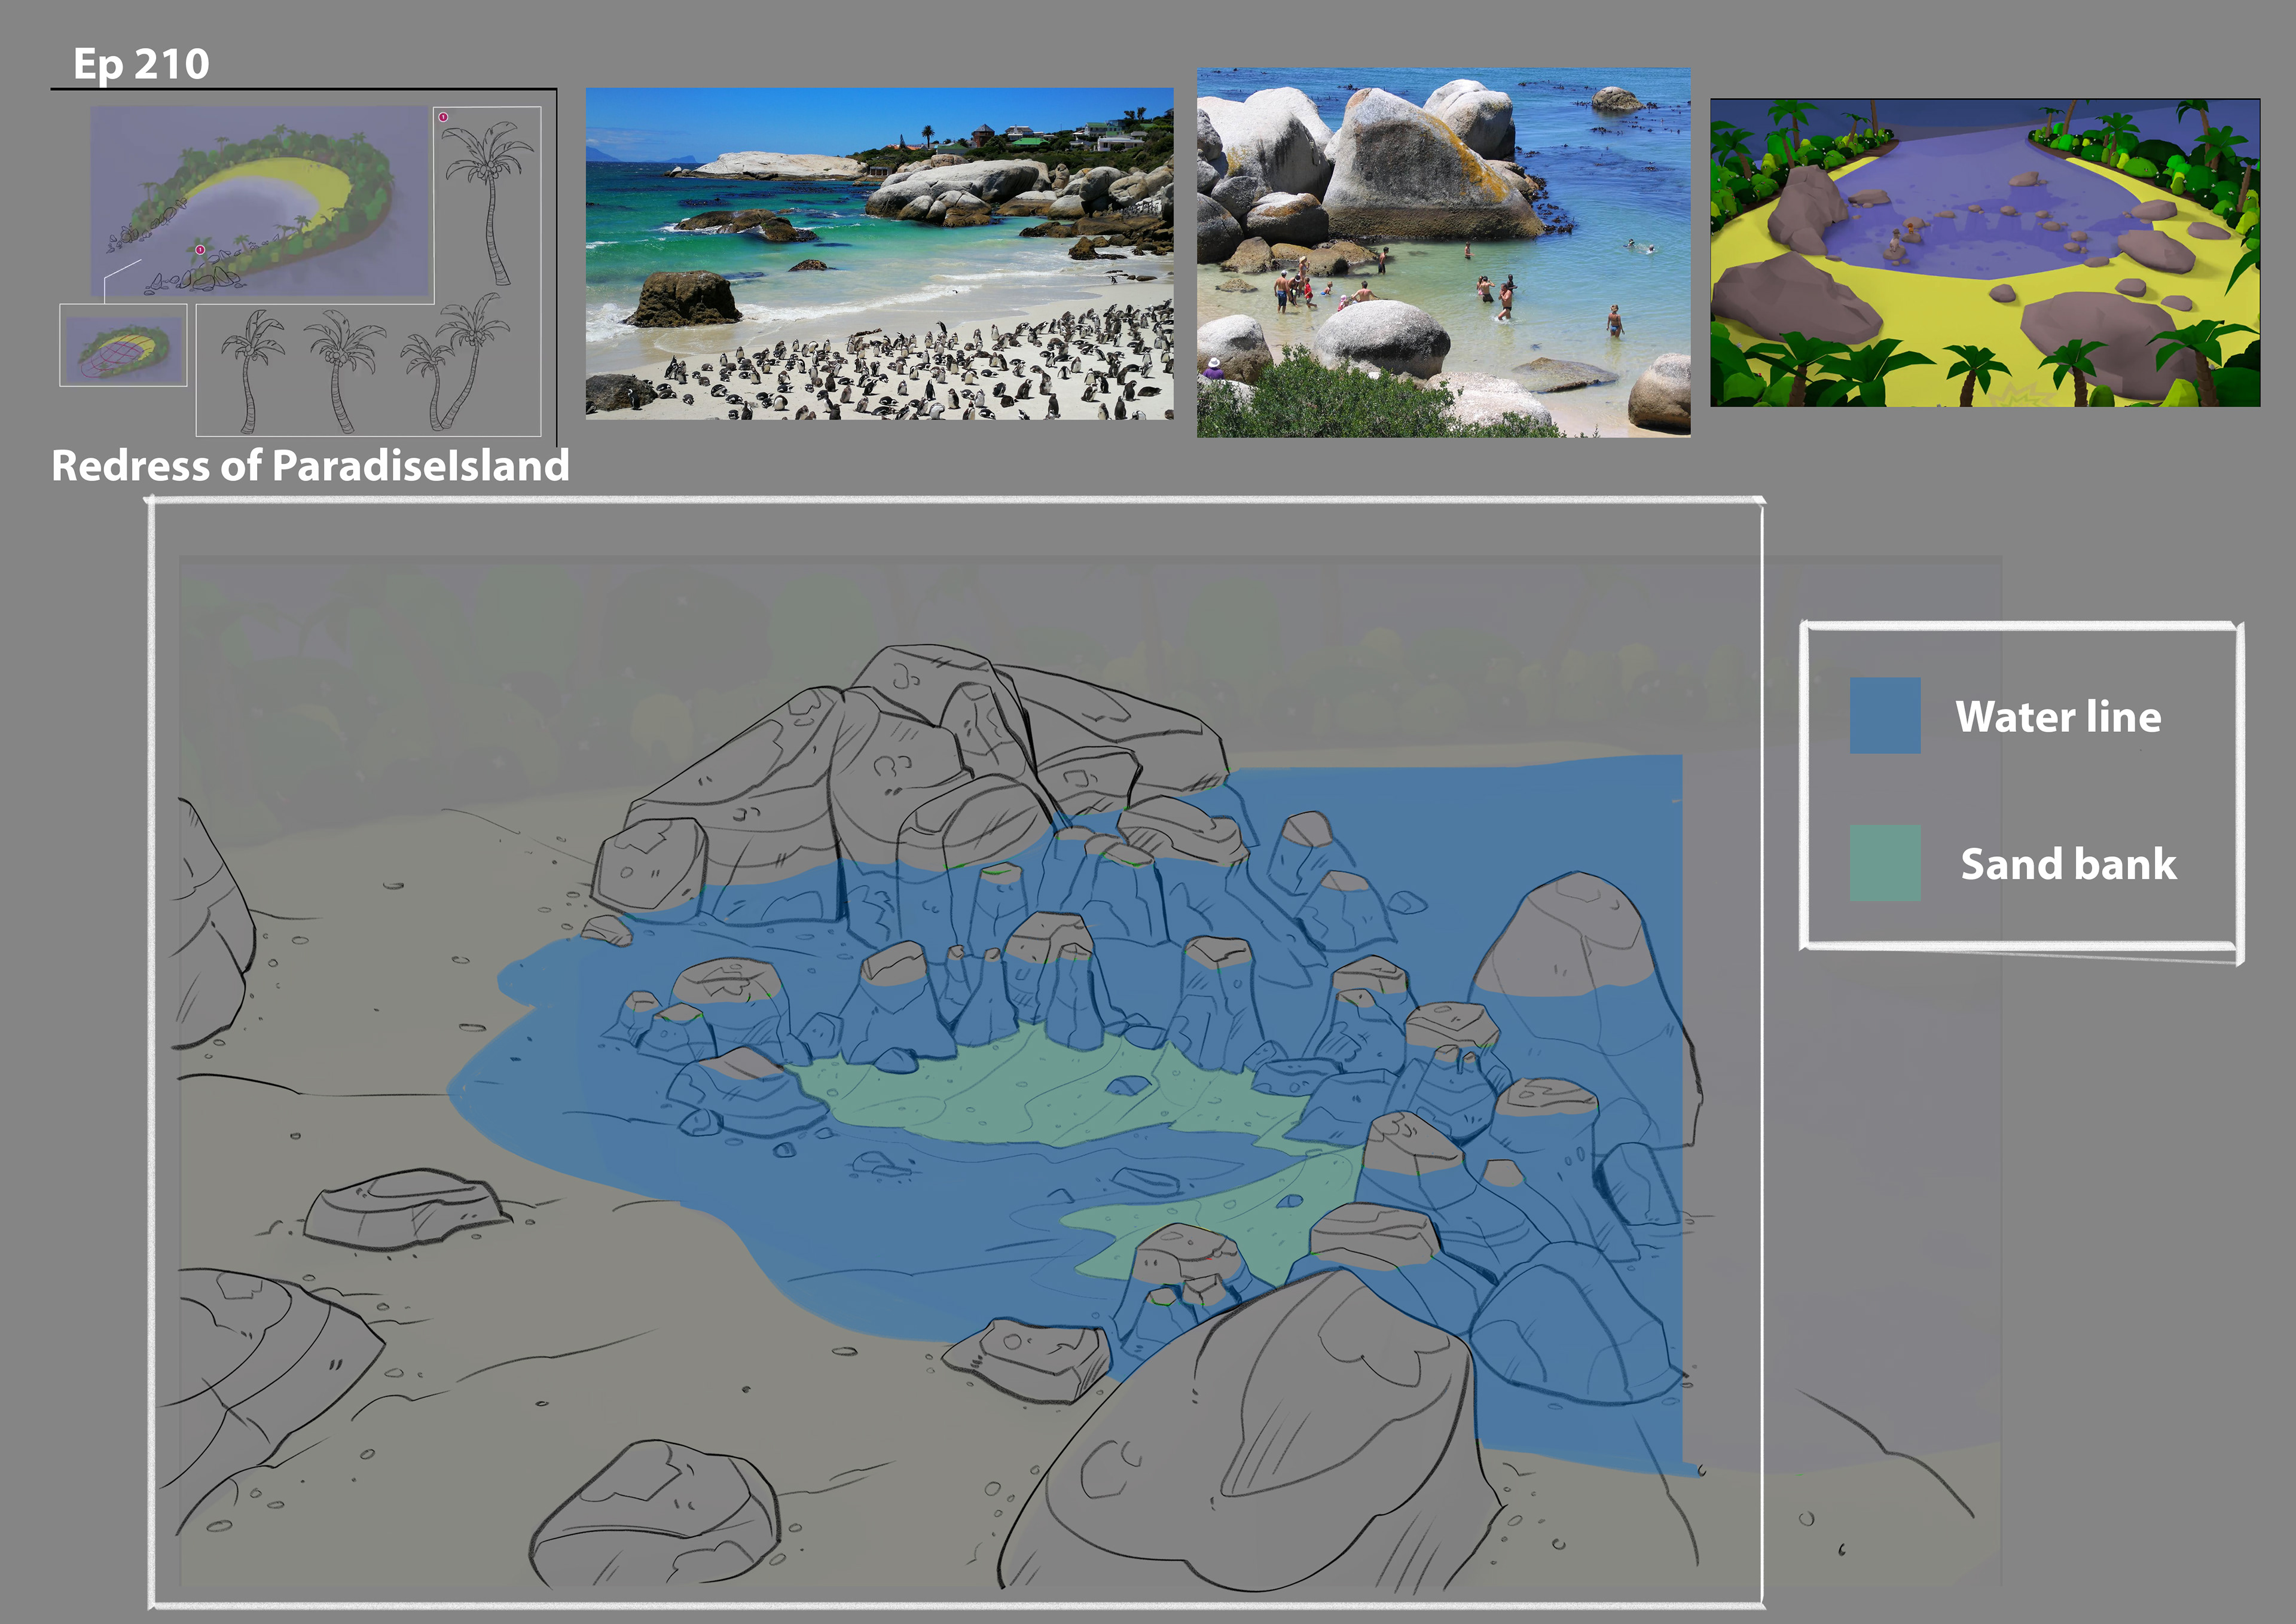Open the aerial island concept painting
The image size is (2296, 1624).
pyautogui.click(x=260, y=200)
